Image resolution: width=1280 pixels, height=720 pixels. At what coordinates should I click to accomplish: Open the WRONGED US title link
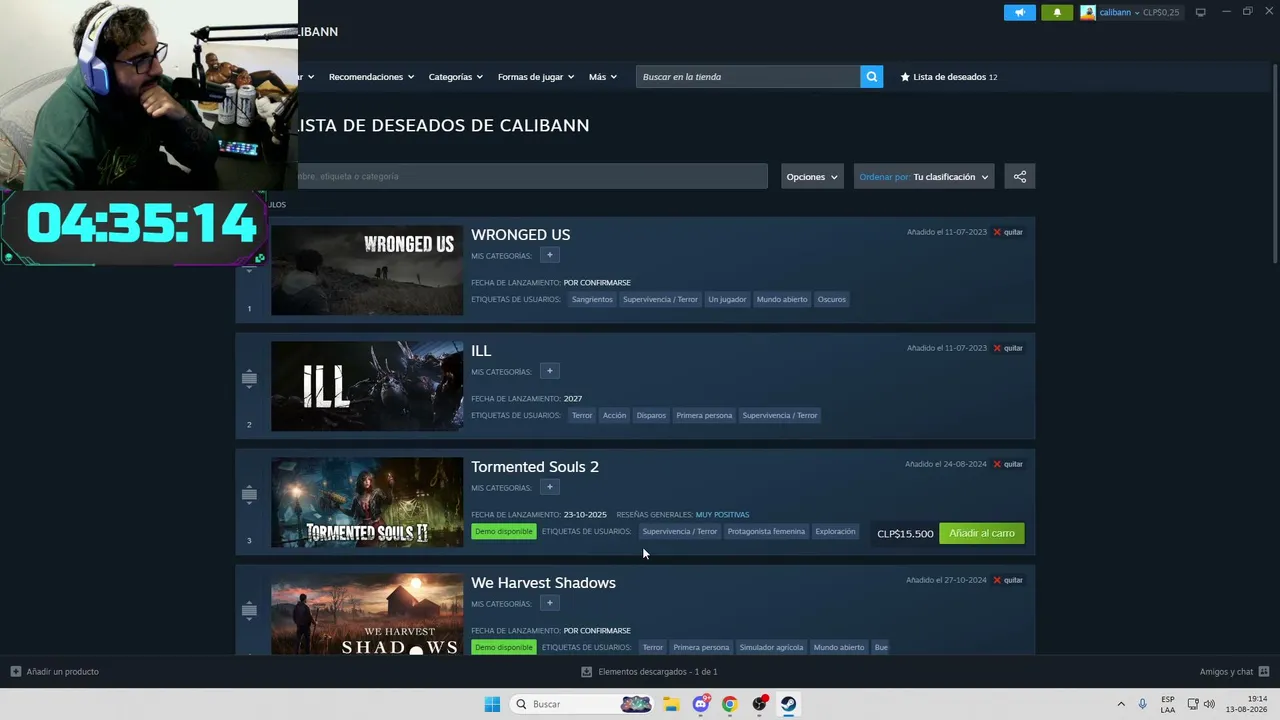(x=521, y=235)
